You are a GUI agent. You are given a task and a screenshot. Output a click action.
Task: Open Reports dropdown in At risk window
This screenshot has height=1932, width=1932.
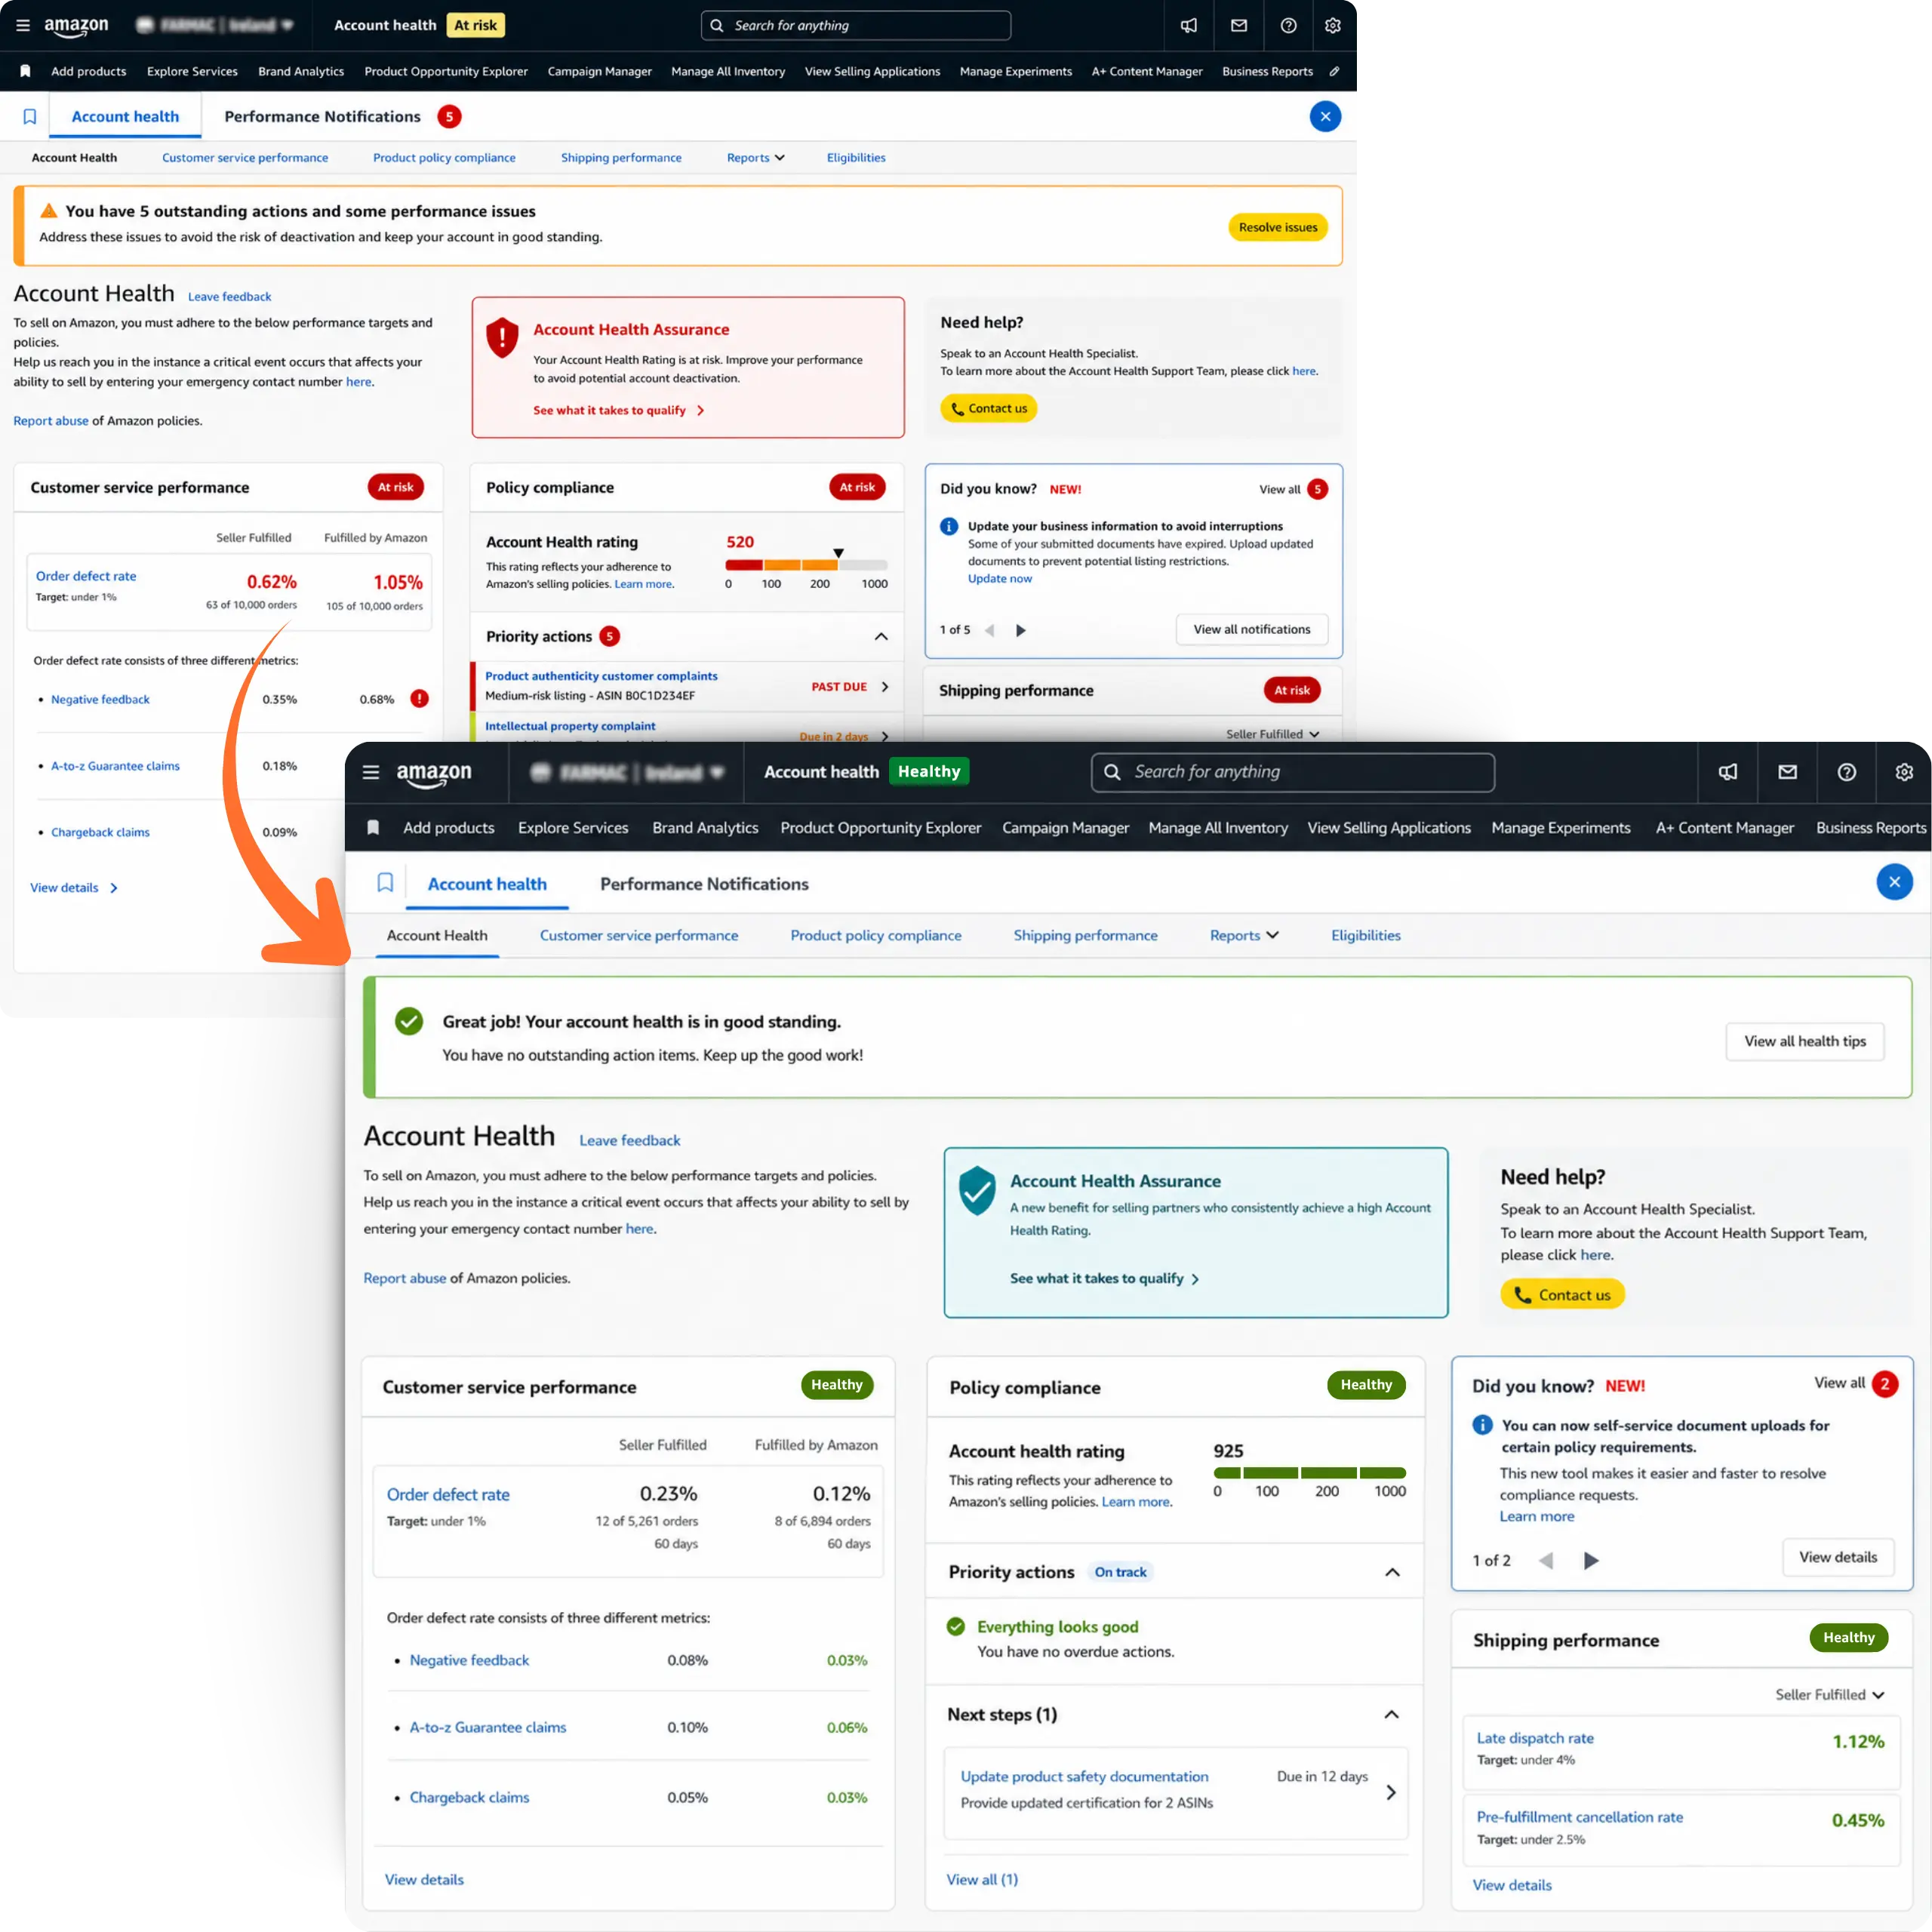(756, 158)
